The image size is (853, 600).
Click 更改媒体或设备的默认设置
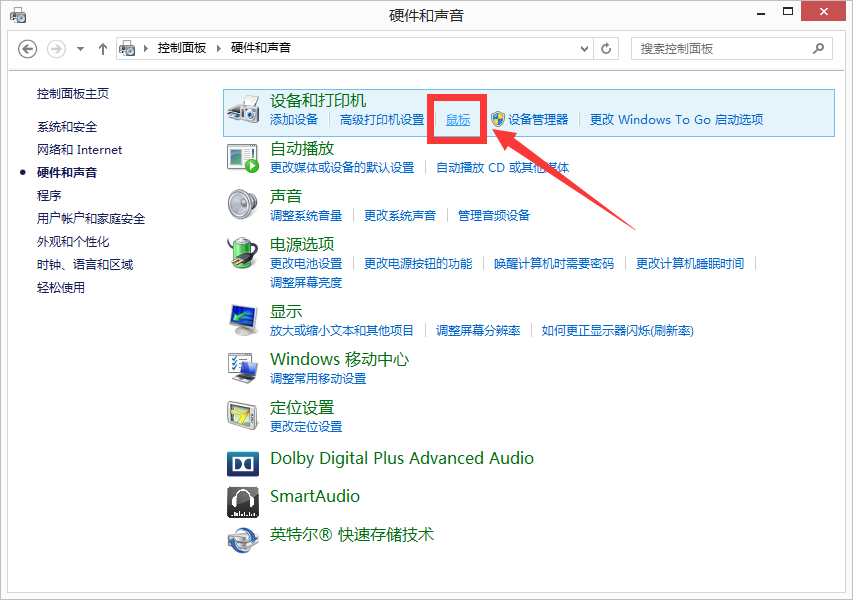click(342, 168)
